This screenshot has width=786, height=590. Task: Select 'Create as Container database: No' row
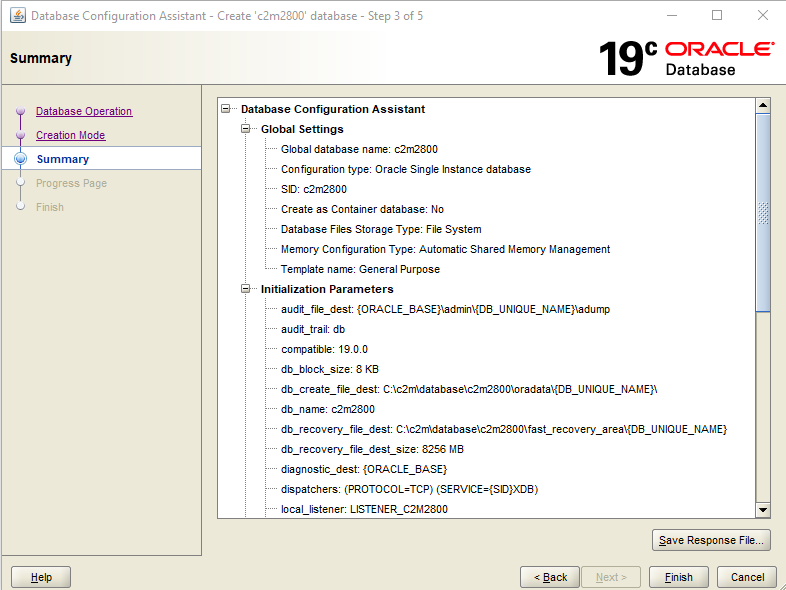362,209
